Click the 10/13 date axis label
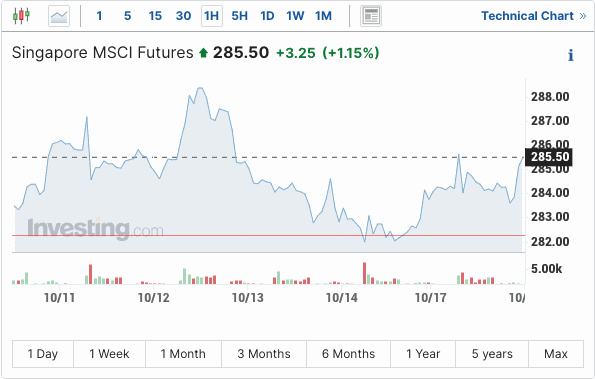Screen dimensions: 595x379 click(247, 298)
